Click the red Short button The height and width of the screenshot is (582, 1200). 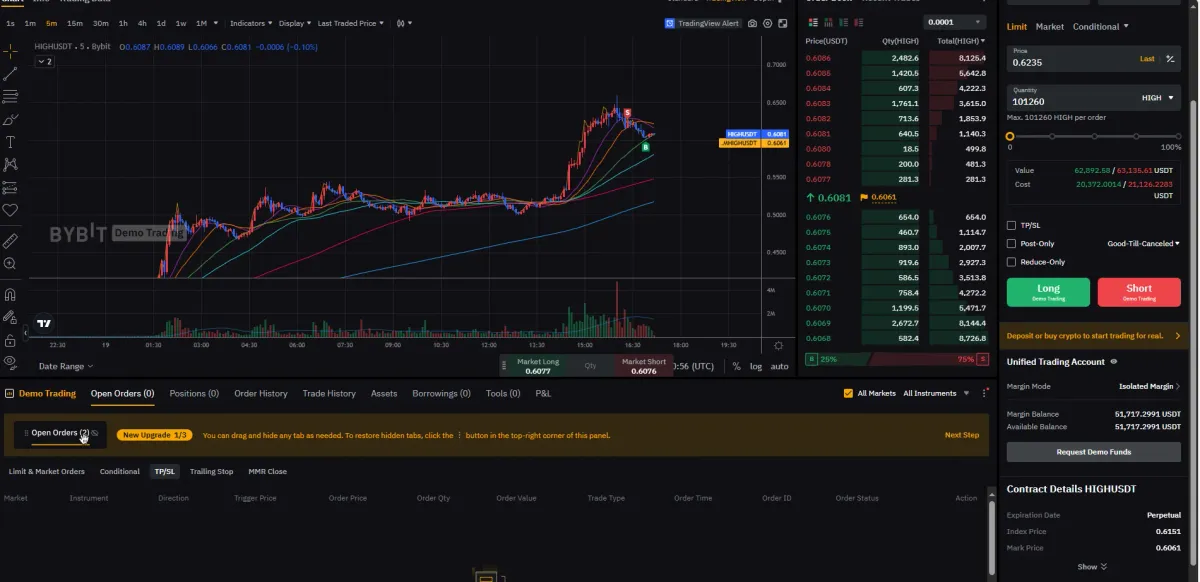[1139, 292]
